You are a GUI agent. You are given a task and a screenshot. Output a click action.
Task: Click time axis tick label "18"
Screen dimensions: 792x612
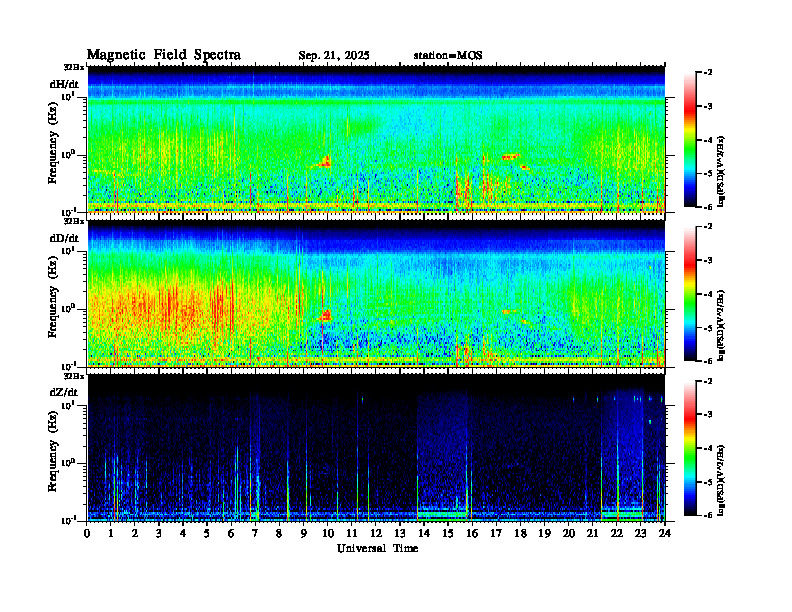click(x=520, y=533)
